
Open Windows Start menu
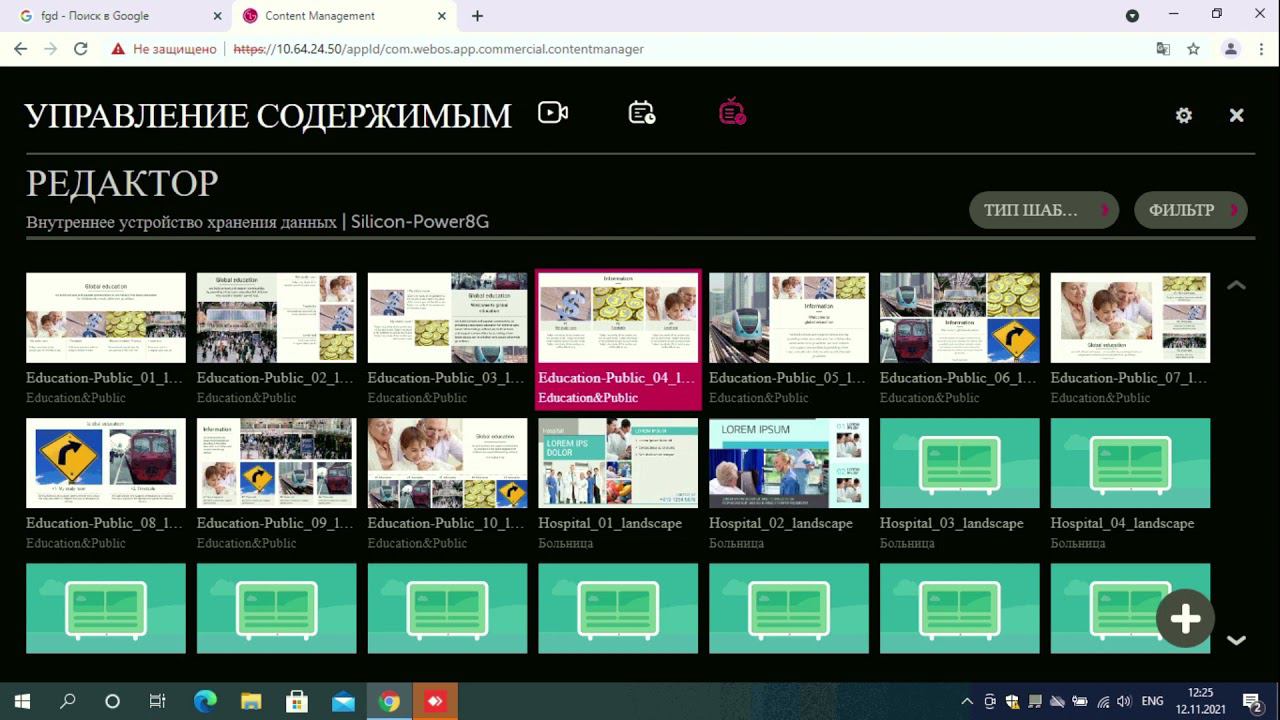pos(22,701)
